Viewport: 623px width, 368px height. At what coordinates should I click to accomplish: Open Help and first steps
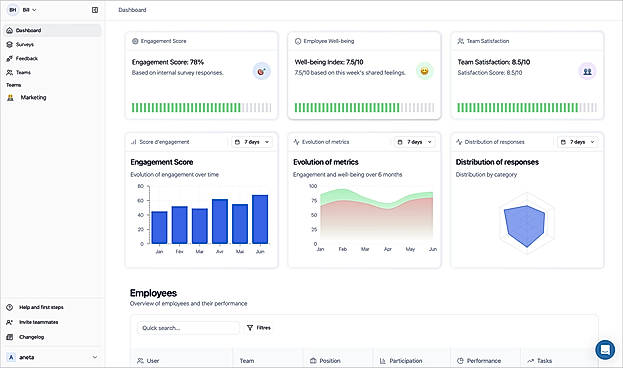click(41, 307)
